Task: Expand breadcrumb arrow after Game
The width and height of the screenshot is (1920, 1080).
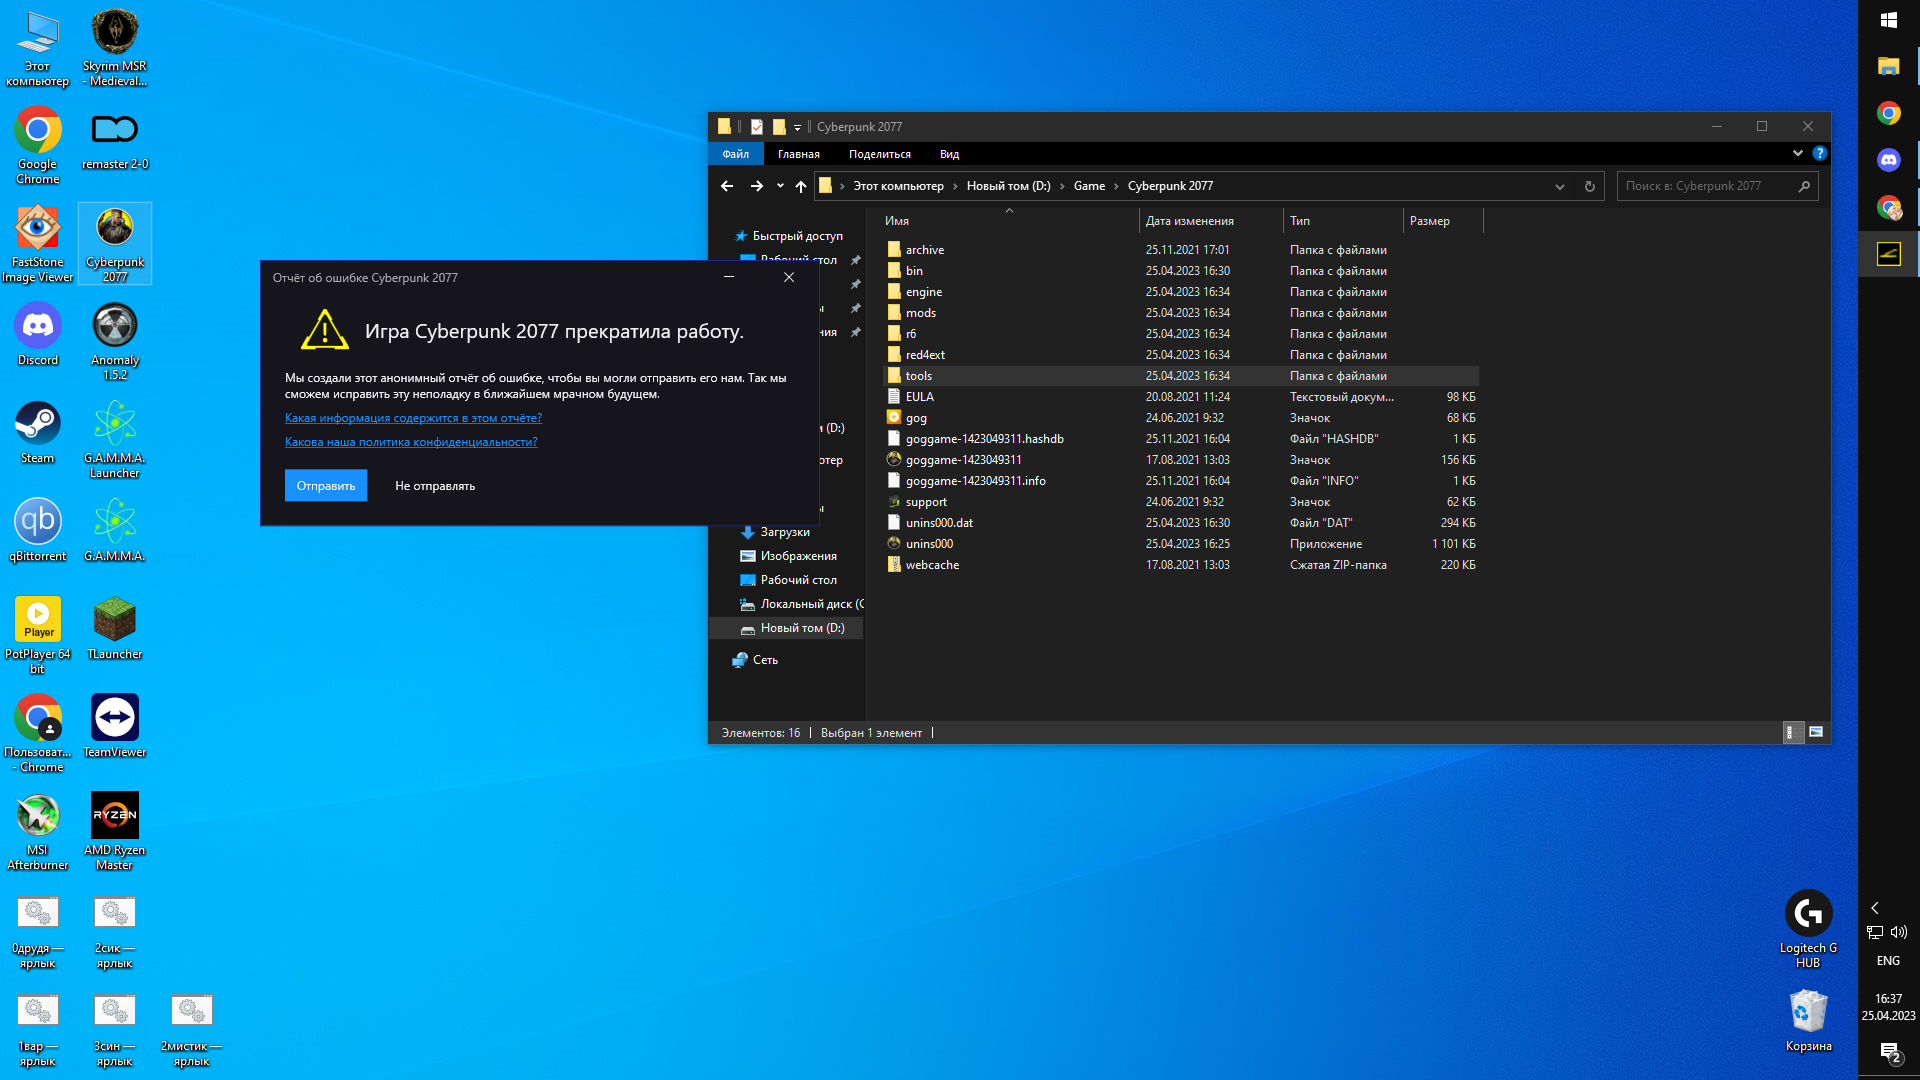Action: (1116, 186)
